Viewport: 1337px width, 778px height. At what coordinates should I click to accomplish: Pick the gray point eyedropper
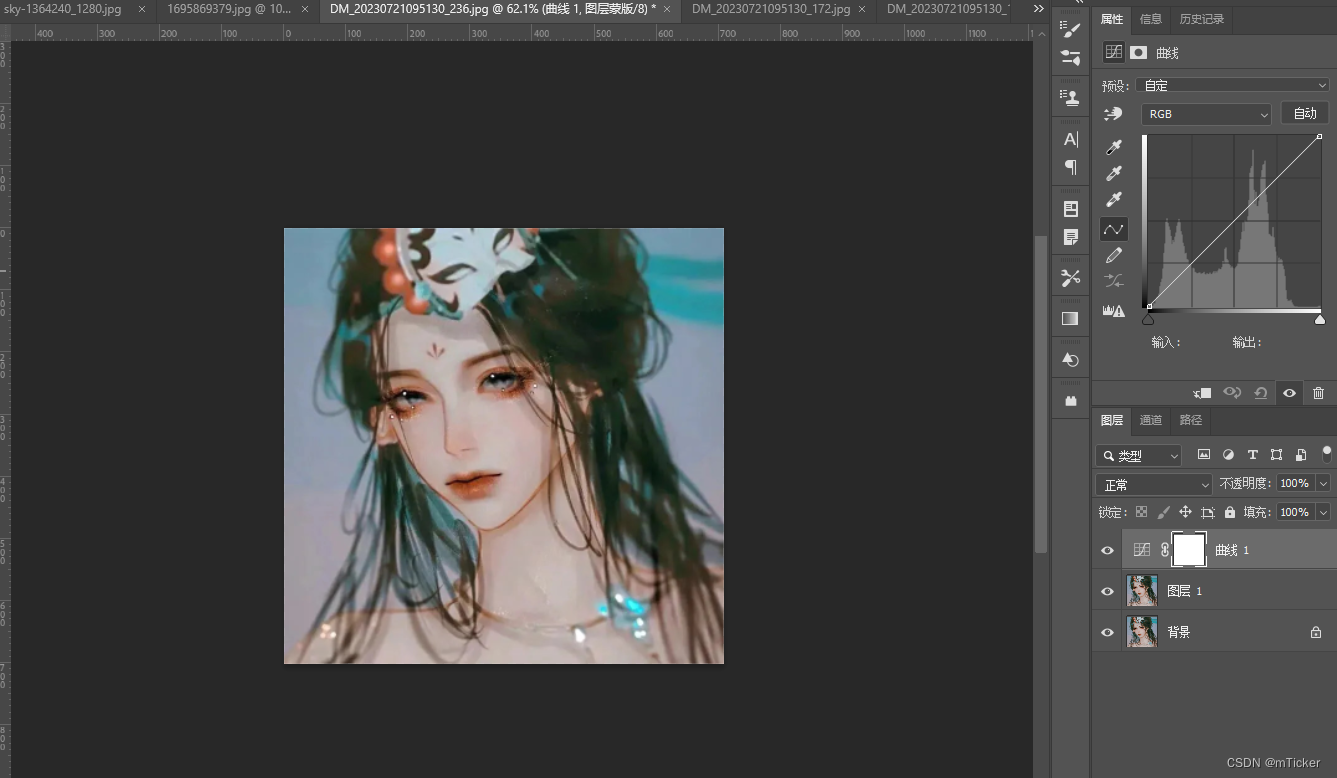(1113, 174)
